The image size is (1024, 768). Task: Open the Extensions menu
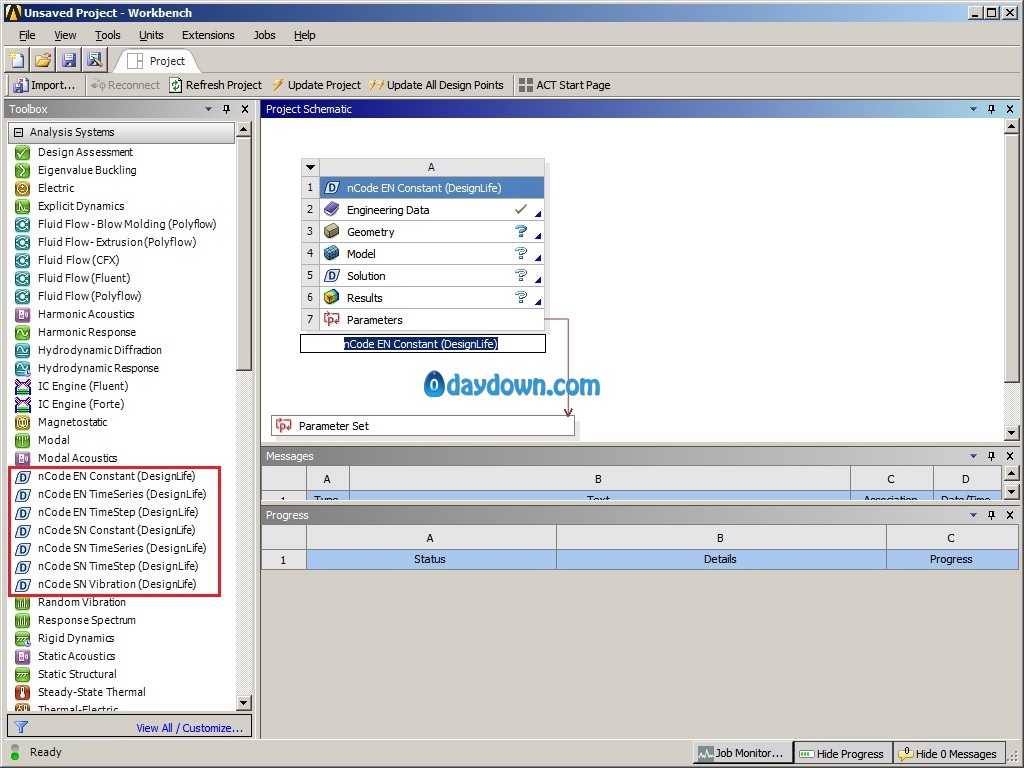[x=208, y=35]
